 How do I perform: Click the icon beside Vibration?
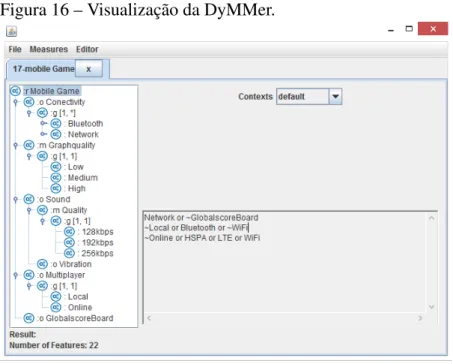click(x=42, y=264)
